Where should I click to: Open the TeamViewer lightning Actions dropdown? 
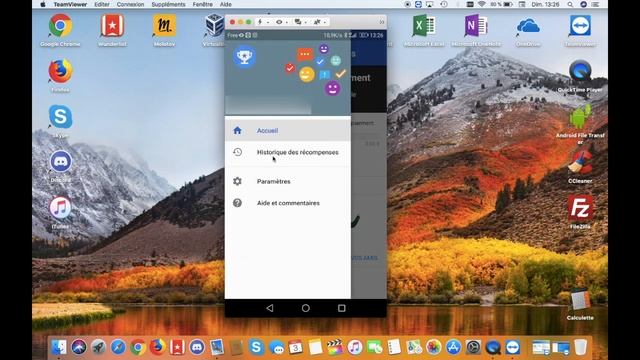point(262,22)
